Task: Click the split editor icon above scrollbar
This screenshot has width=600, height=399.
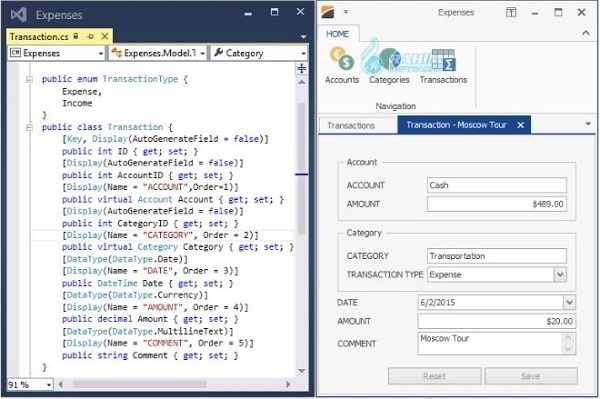Action: point(302,68)
